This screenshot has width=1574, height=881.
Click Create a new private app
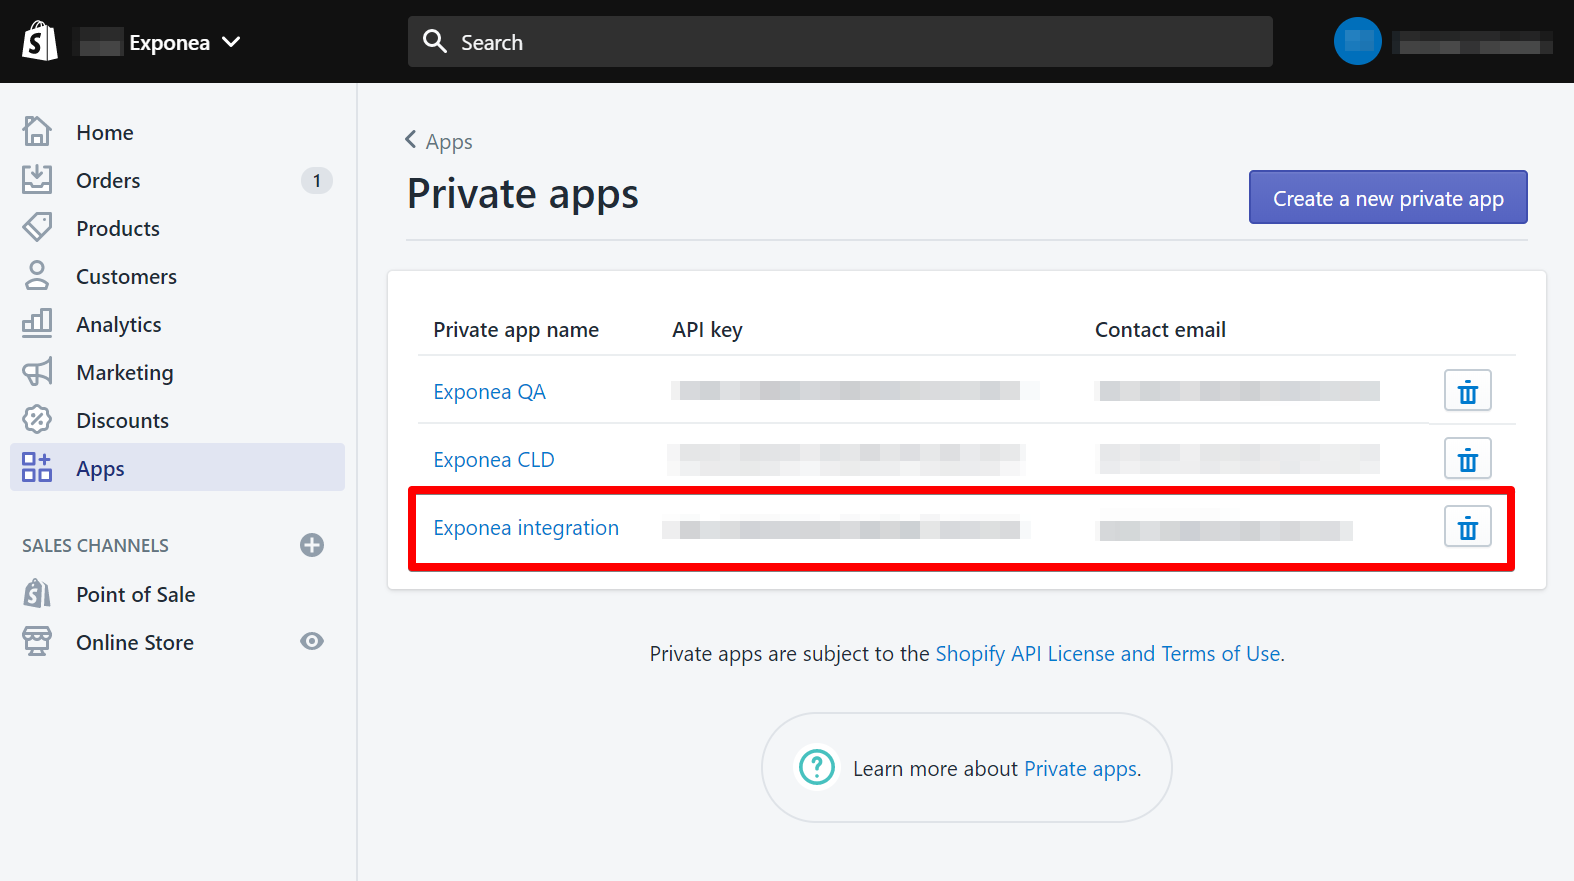1388,197
